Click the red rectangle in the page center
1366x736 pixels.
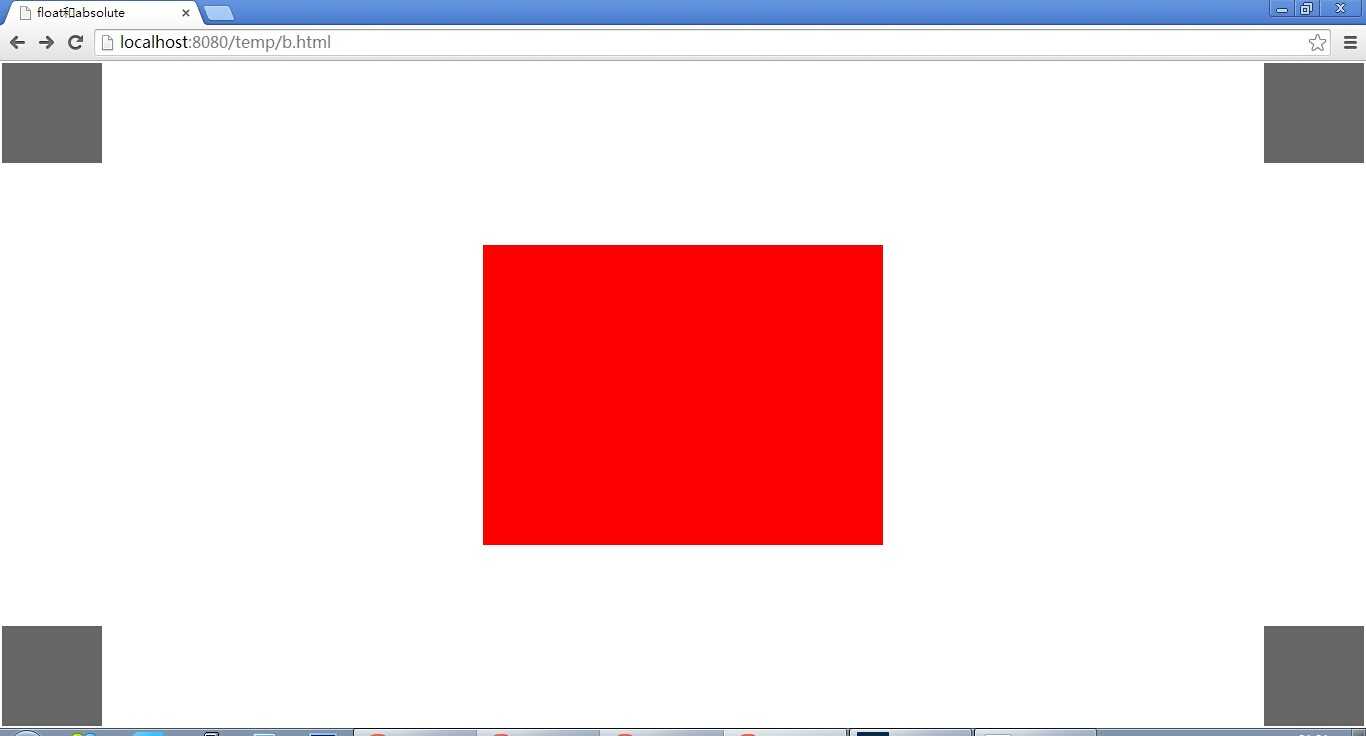(683, 395)
